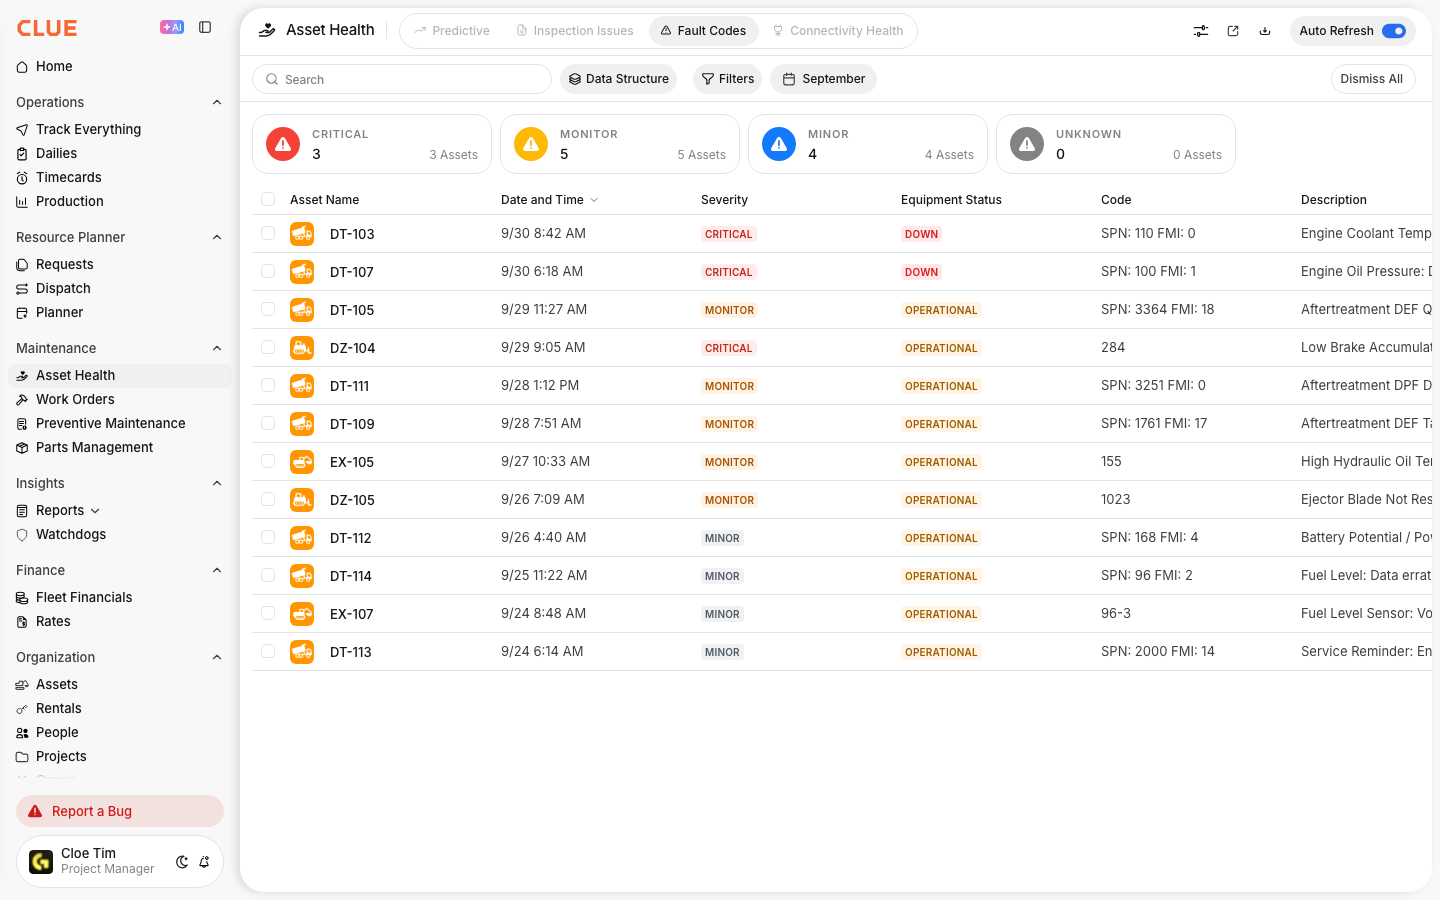Toggle the Auto Refresh switch

[x=1394, y=31]
